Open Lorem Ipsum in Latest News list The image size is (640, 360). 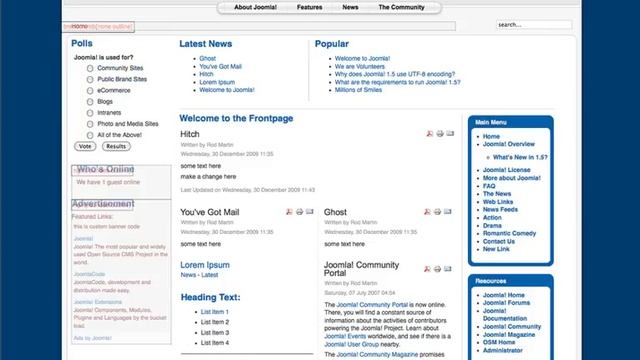click(x=217, y=82)
